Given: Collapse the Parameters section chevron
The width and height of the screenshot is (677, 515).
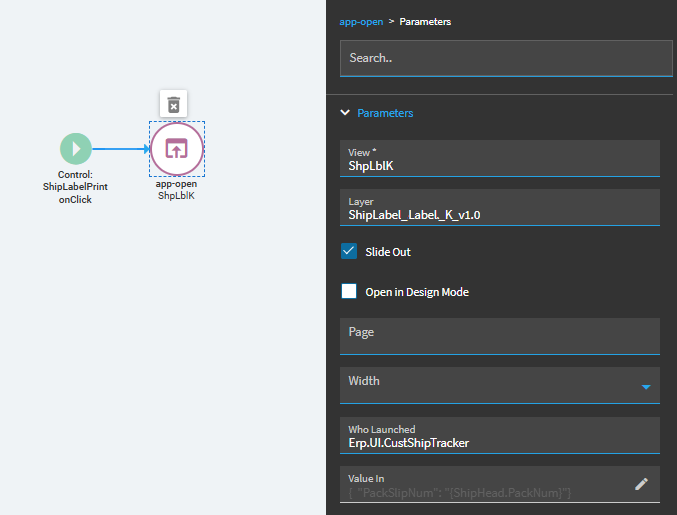Looking at the screenshot, I should 345,113.
